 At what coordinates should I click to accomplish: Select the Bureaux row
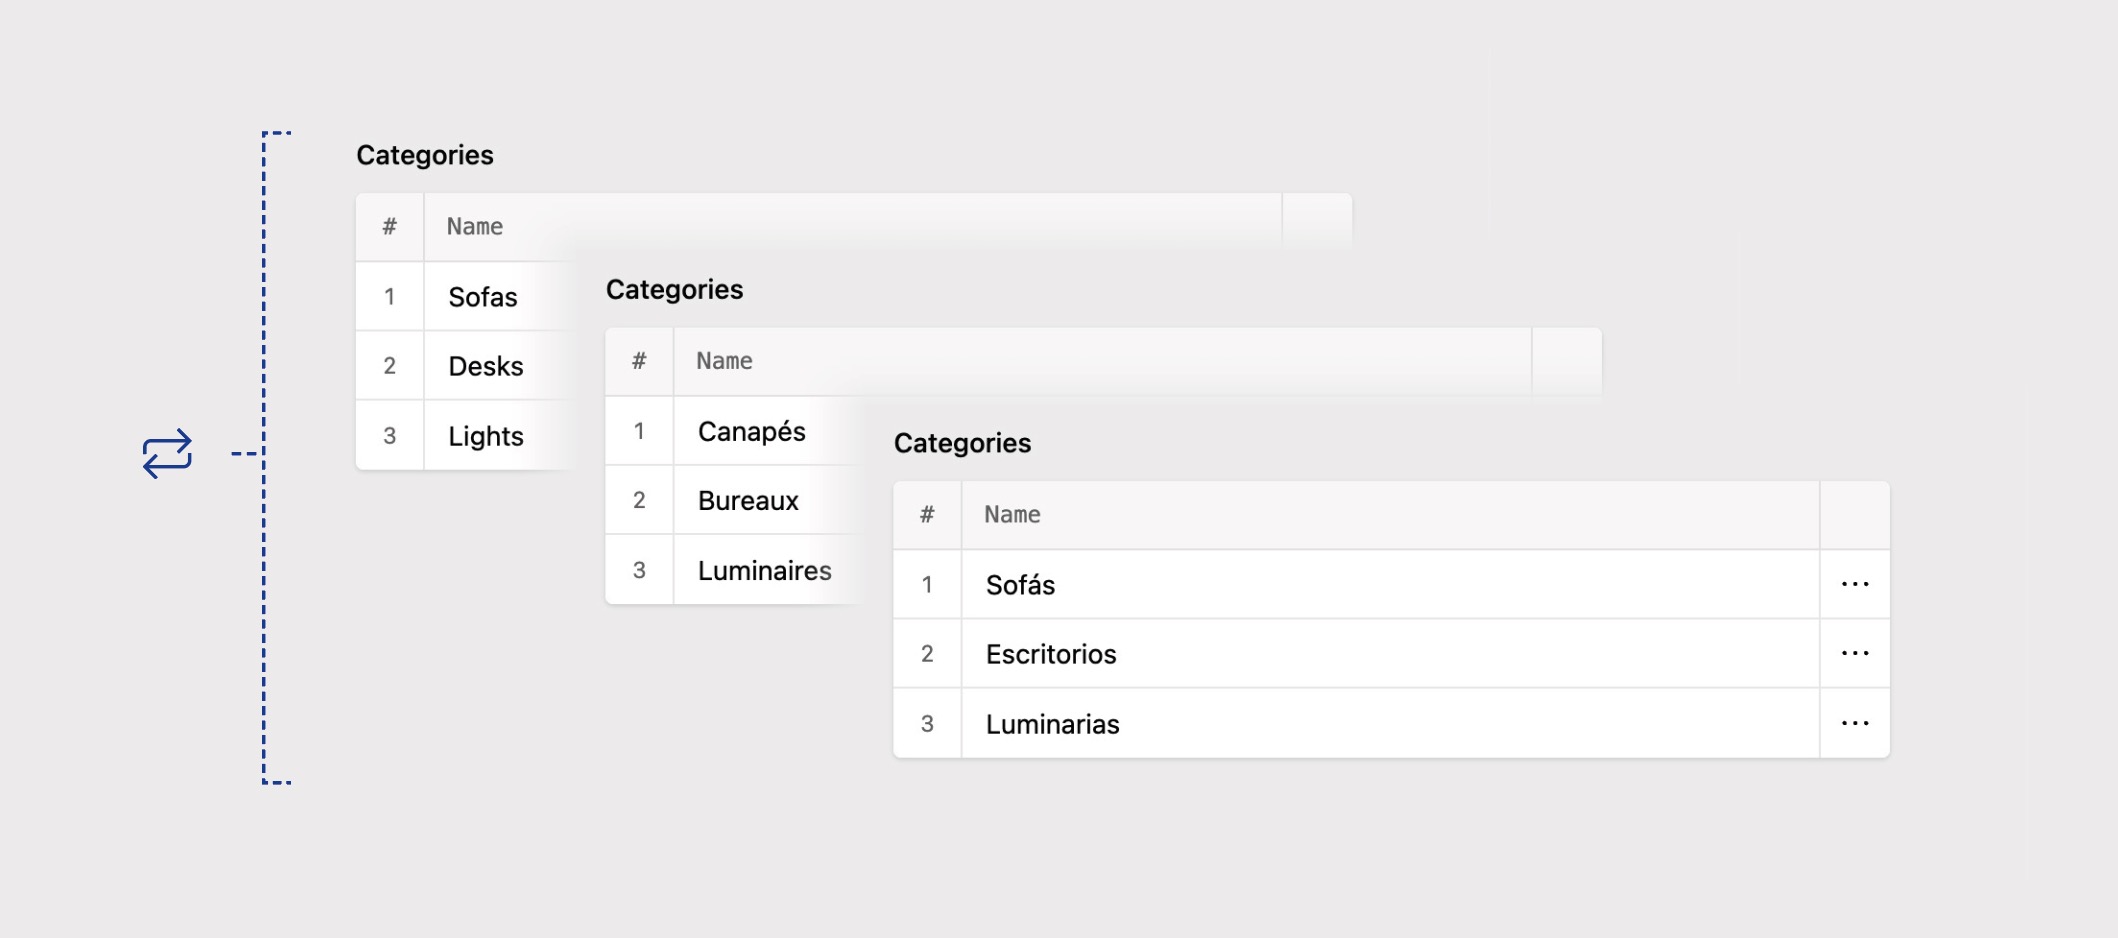(748, 500)
